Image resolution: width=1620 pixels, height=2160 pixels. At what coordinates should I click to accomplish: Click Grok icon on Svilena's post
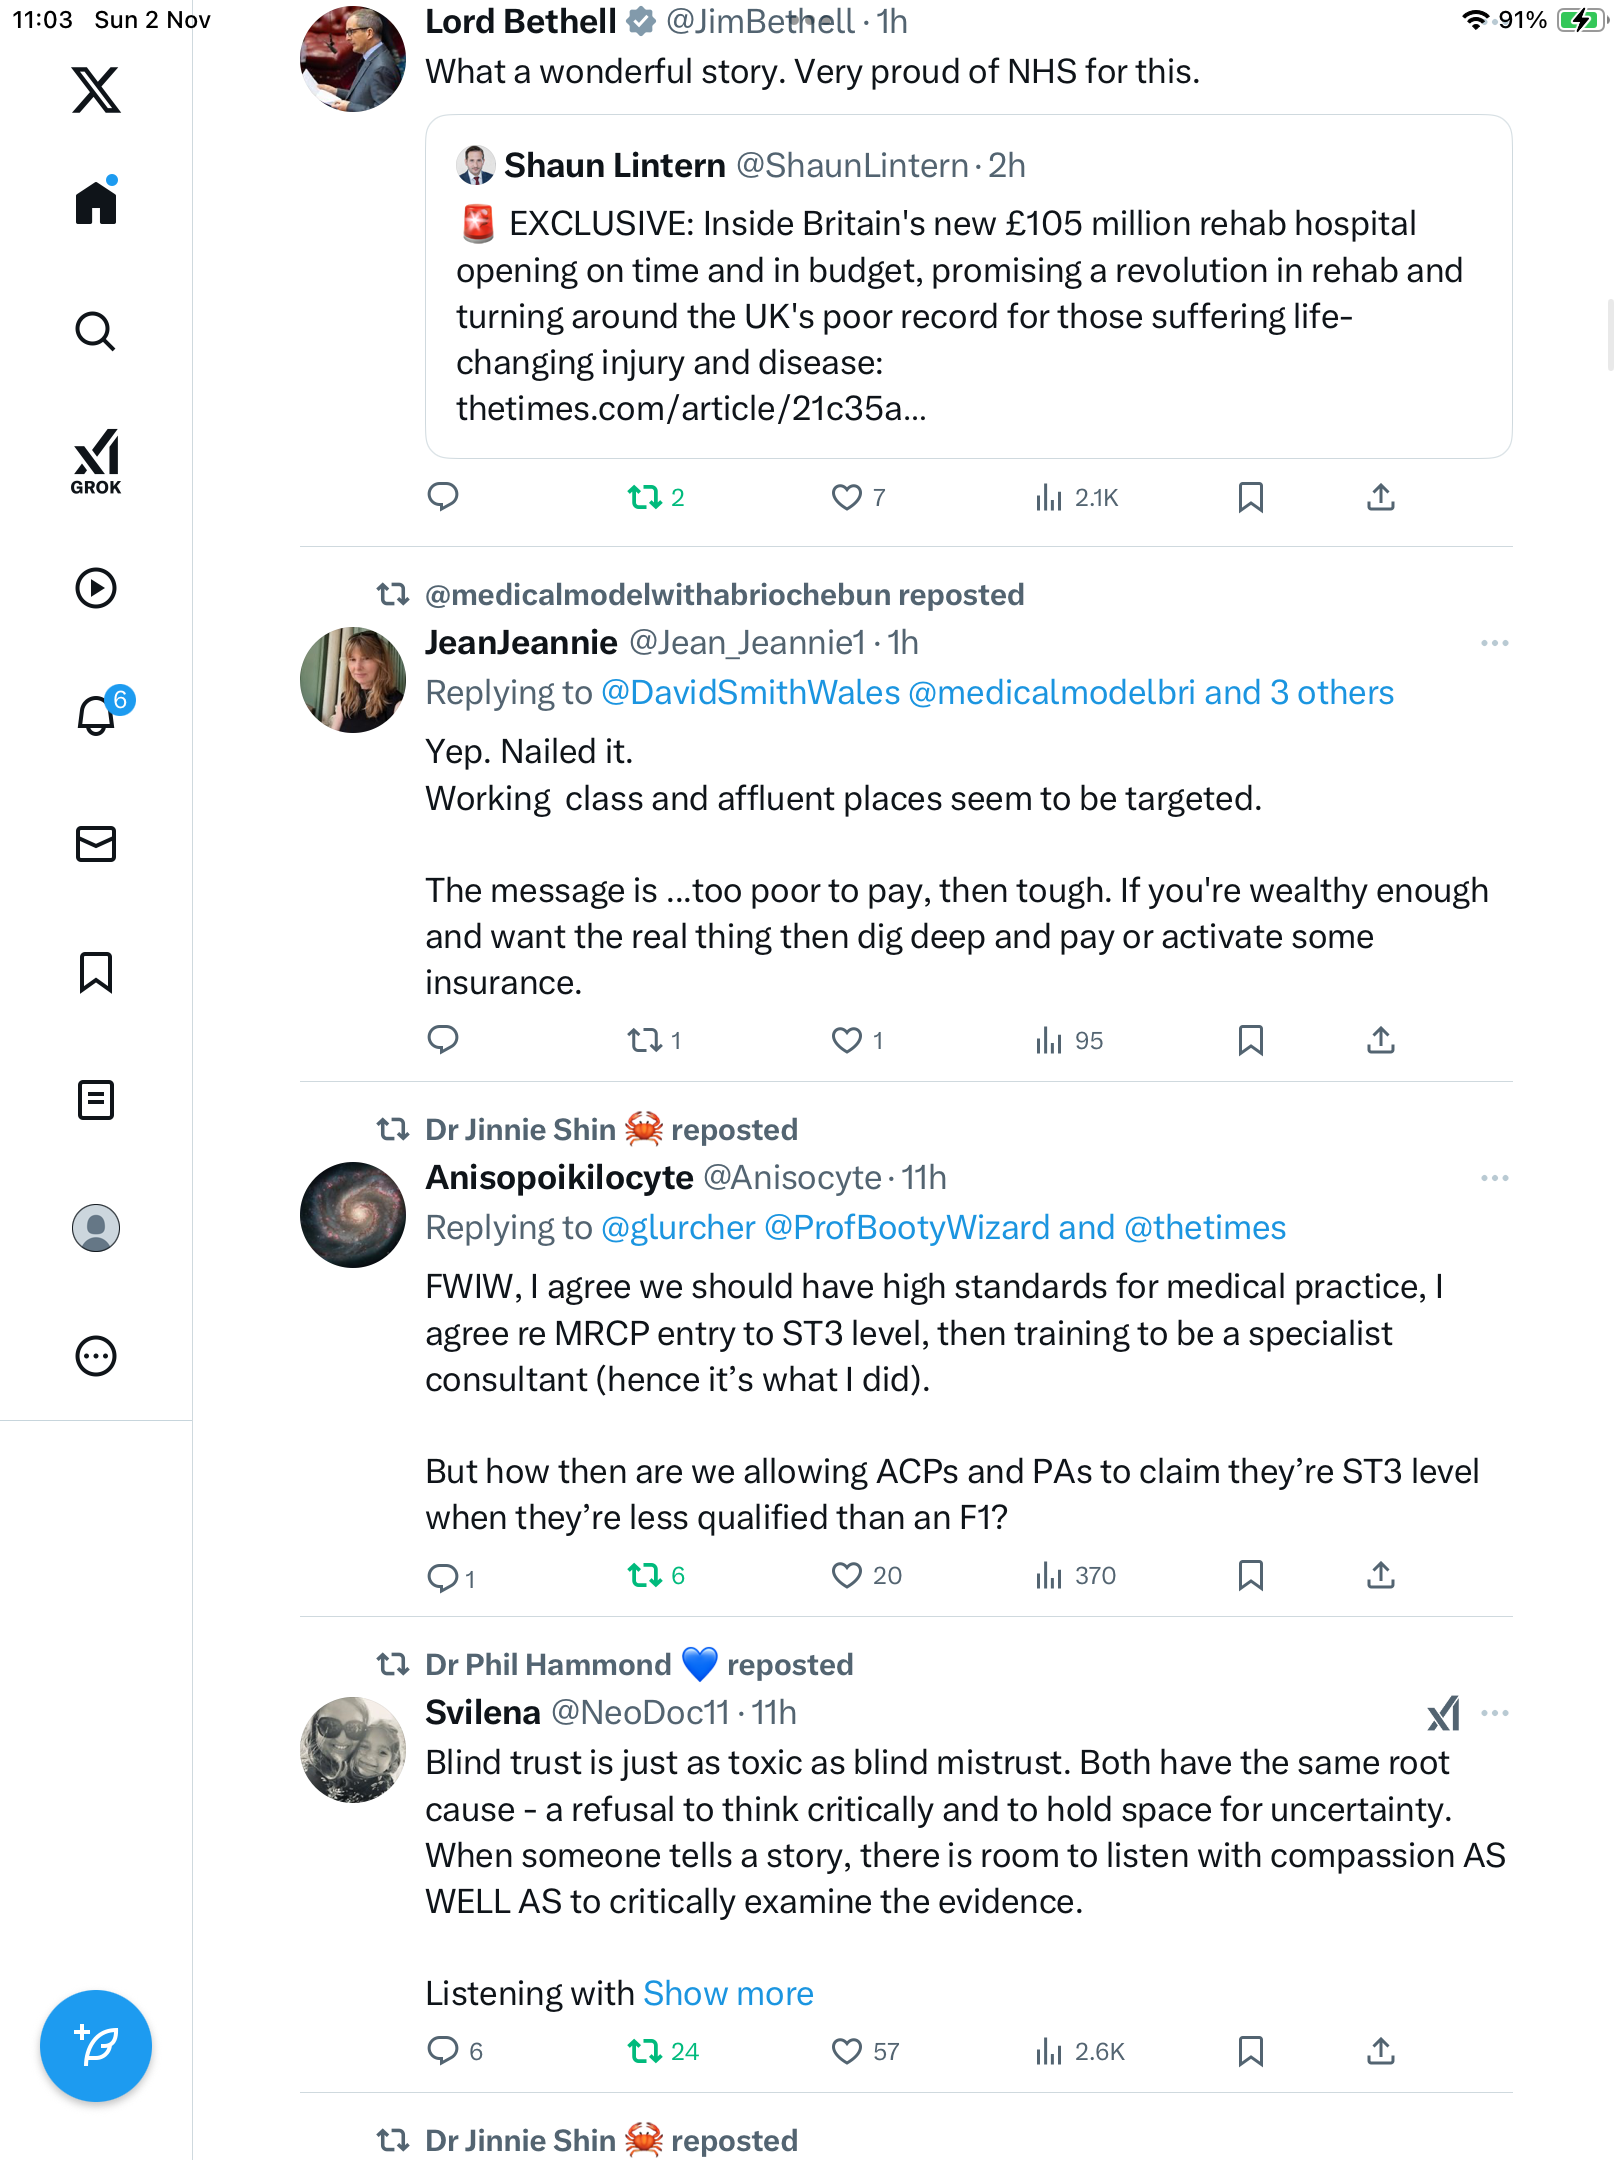pos(1443,1713)
